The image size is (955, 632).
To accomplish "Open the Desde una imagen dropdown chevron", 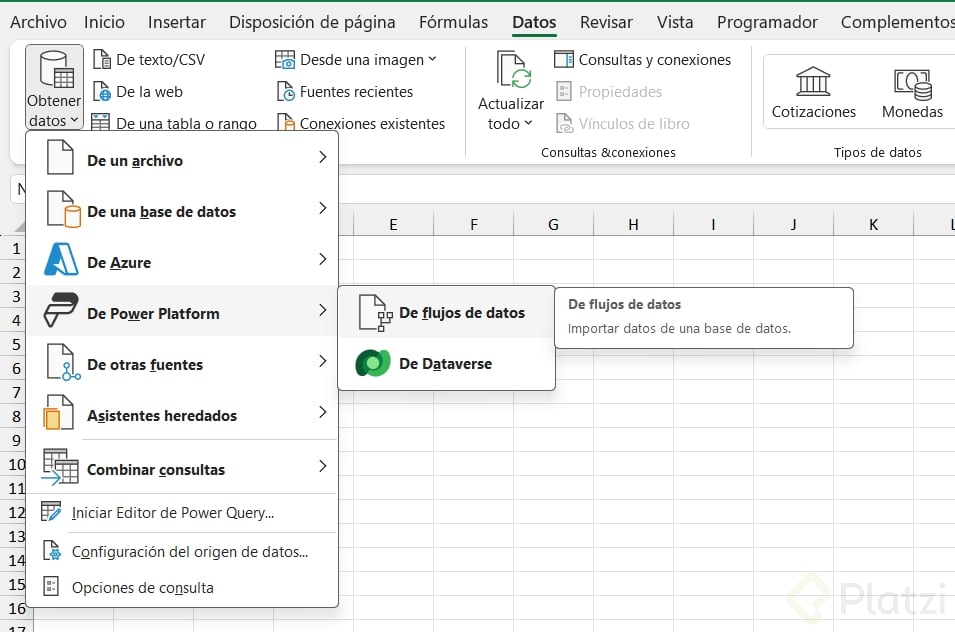I will [432, 59].
